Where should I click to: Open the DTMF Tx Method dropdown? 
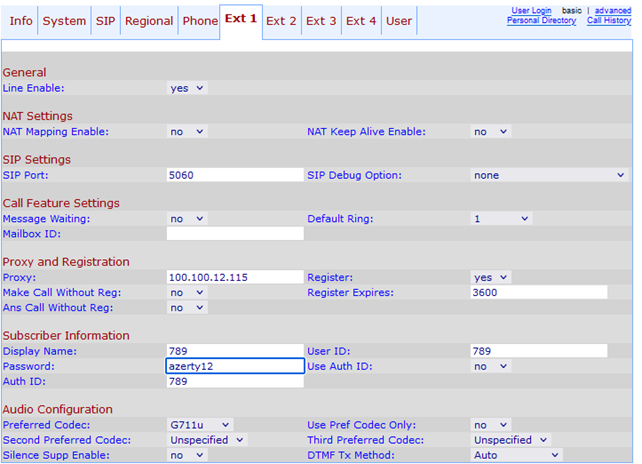tap(515, 454)
